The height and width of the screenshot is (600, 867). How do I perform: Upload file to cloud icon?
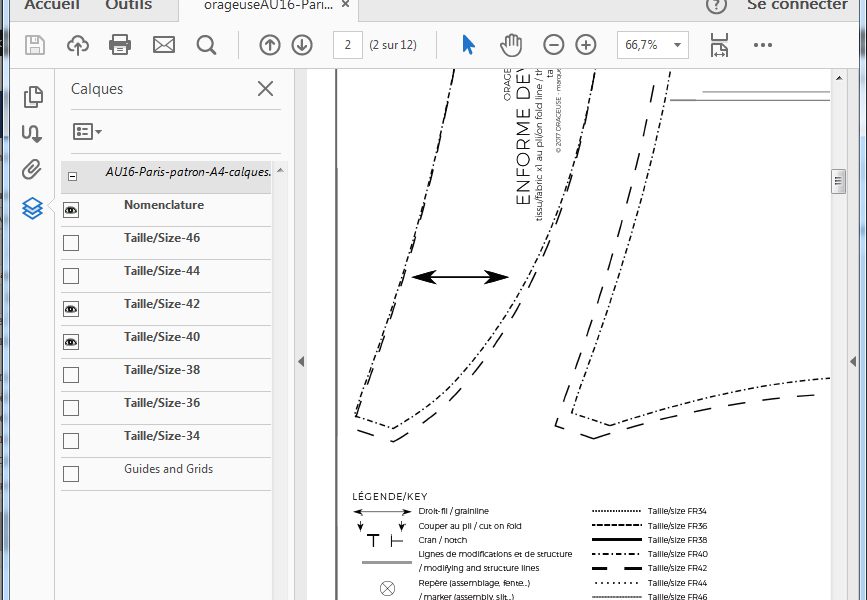point(77,45)
